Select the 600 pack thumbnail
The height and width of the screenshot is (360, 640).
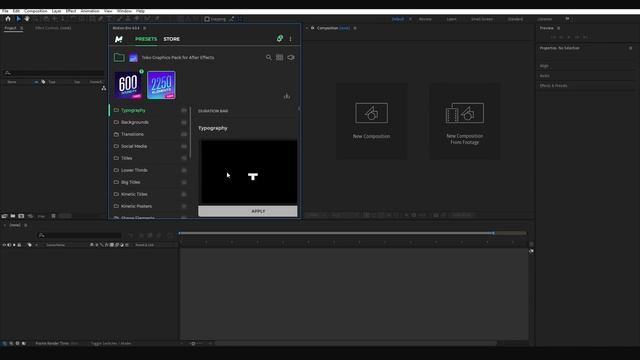(x=128, y=85)
